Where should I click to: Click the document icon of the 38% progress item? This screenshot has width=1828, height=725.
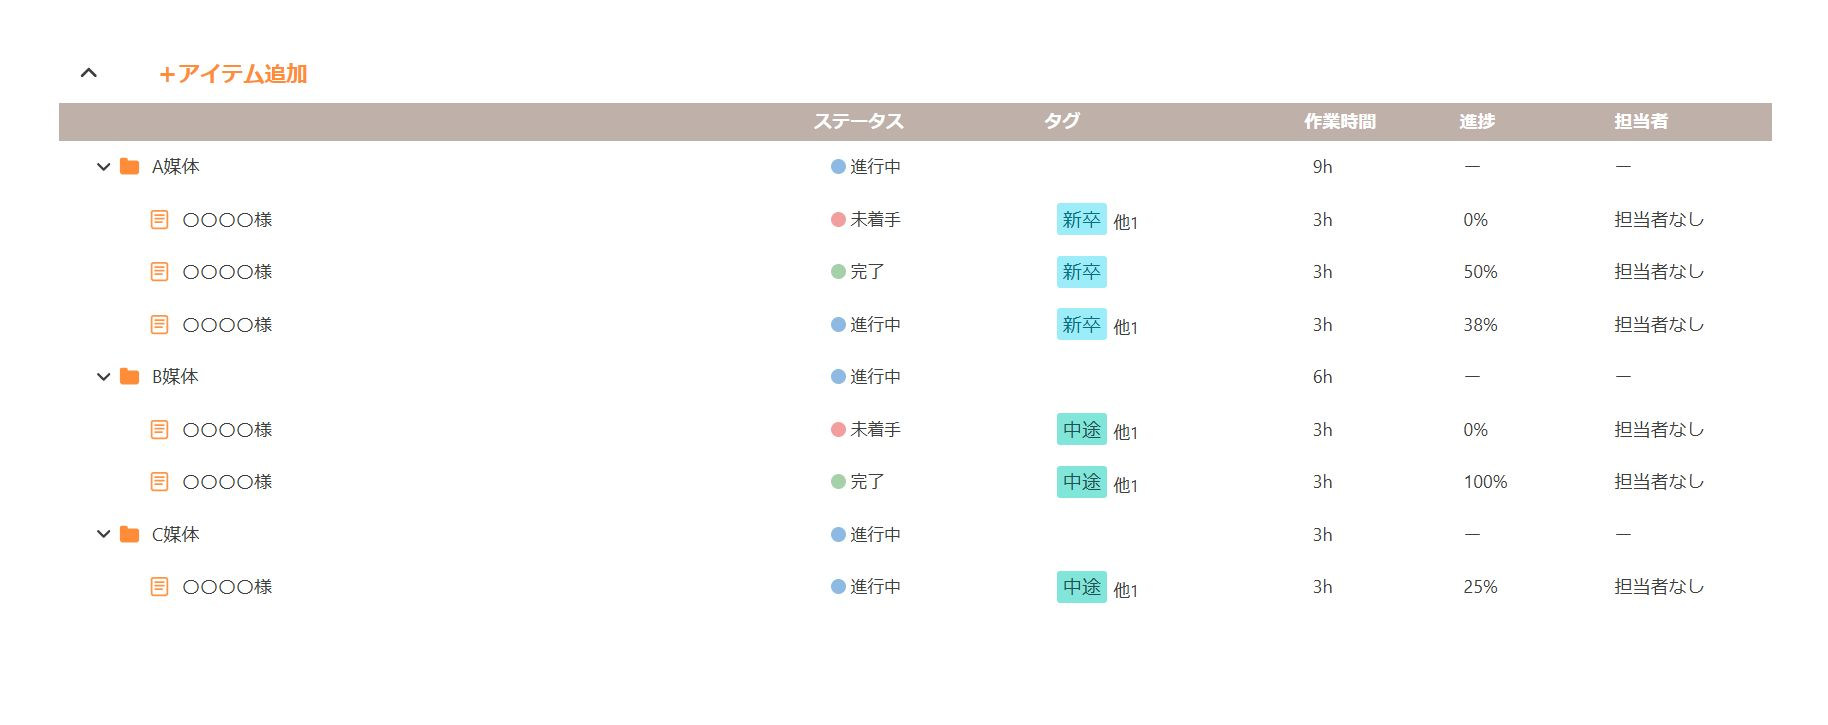159,325
